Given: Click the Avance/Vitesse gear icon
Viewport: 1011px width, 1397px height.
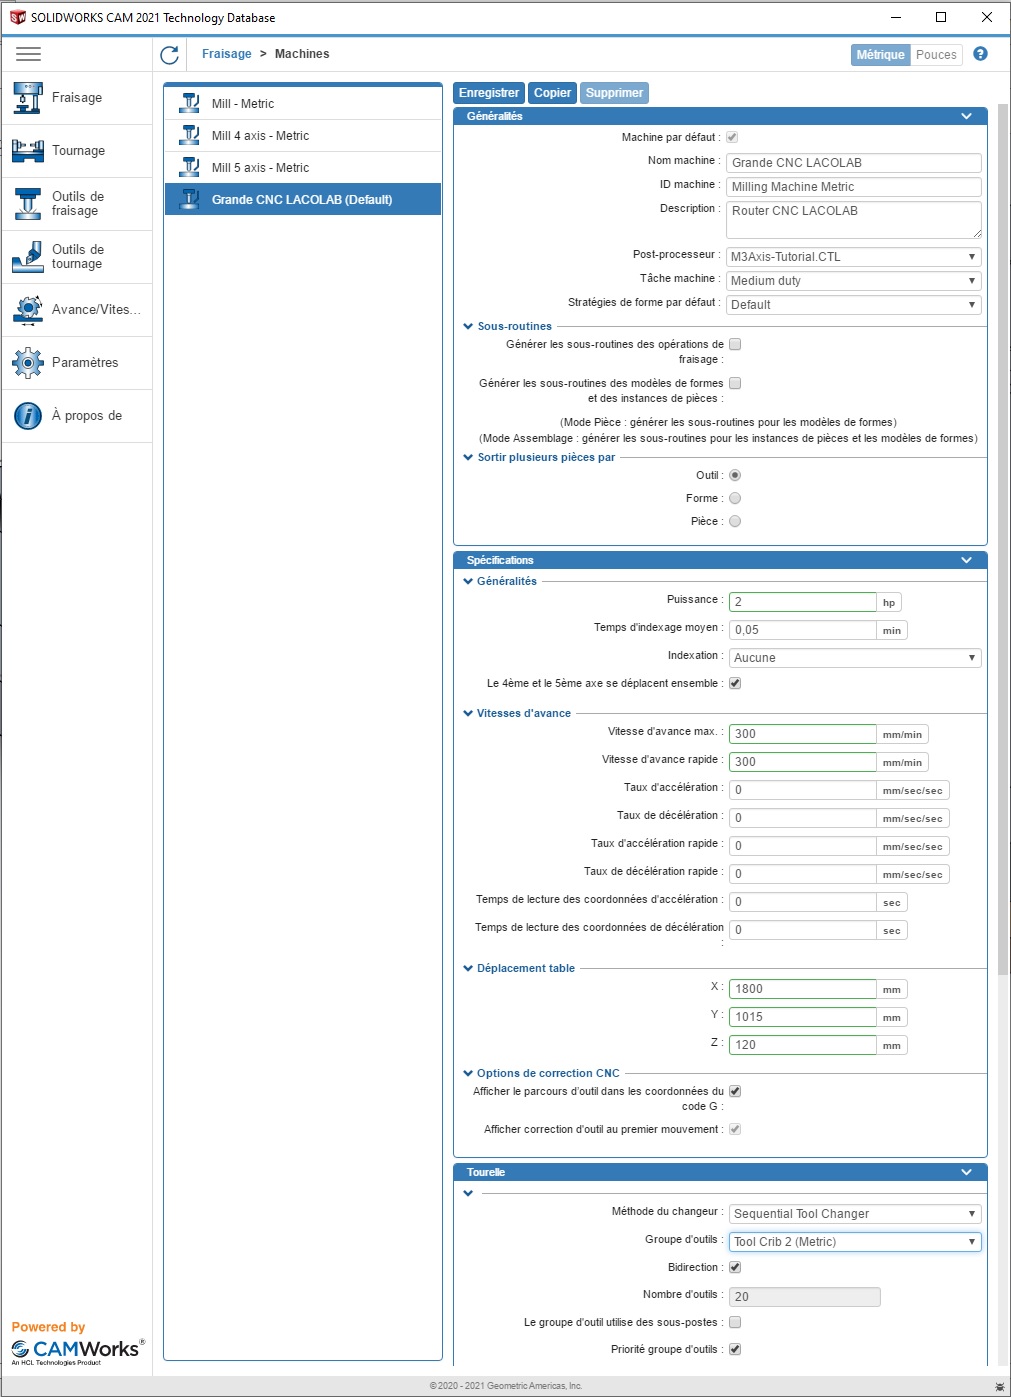Looking at the screenshot, I should [x=27, y=310].
